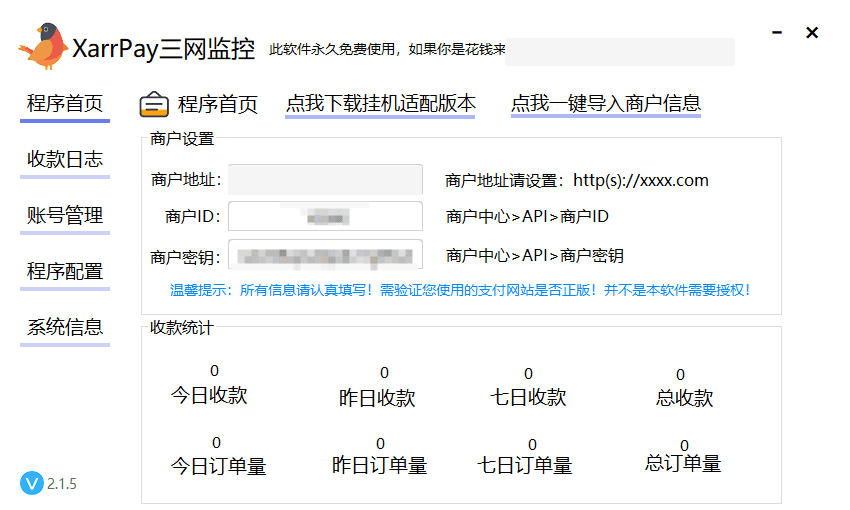The height and width of the screenshot is (510, 850).
Task: Click the 0 value above 昨日订单量
Action: pos(381,444)
